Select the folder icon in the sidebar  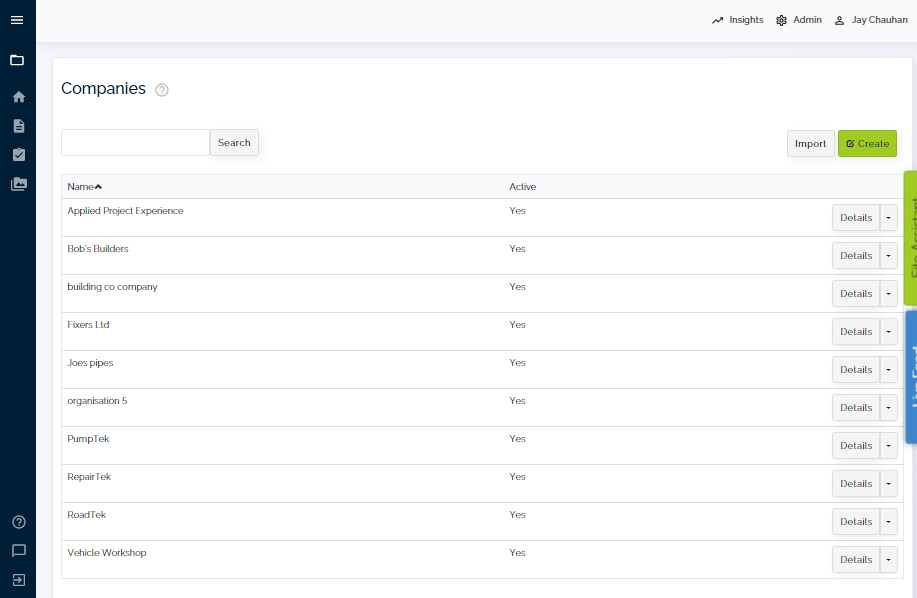pos(17,60)
